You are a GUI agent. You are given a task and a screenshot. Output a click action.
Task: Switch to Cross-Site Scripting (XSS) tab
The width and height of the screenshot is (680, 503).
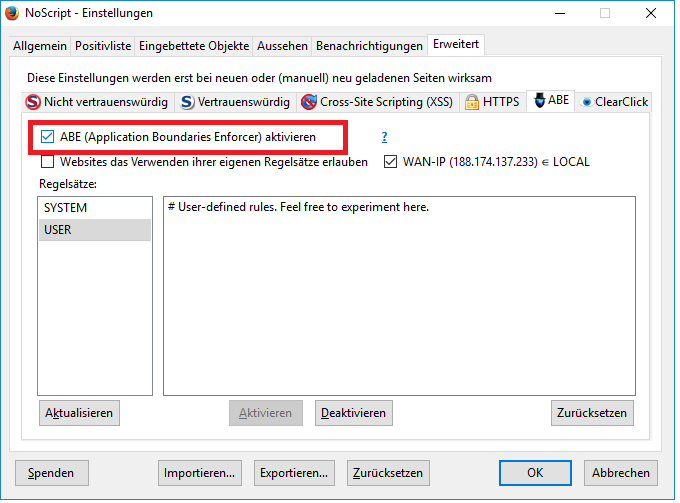pyautogui.click(x=376, y=102)
